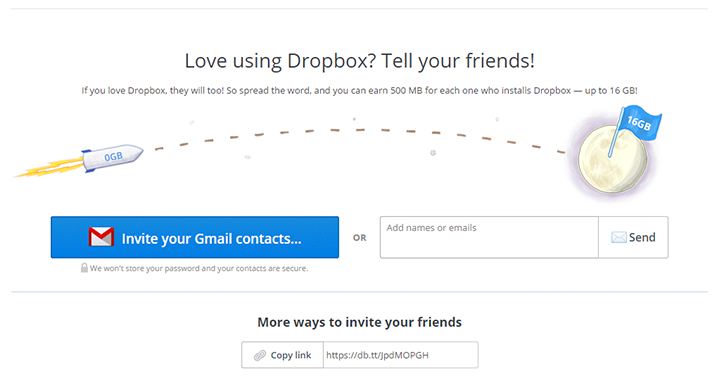The height and width of the screenshot is (376, 715).
Task: Click the 'Copy link' text label
Action: pos(290,355)
